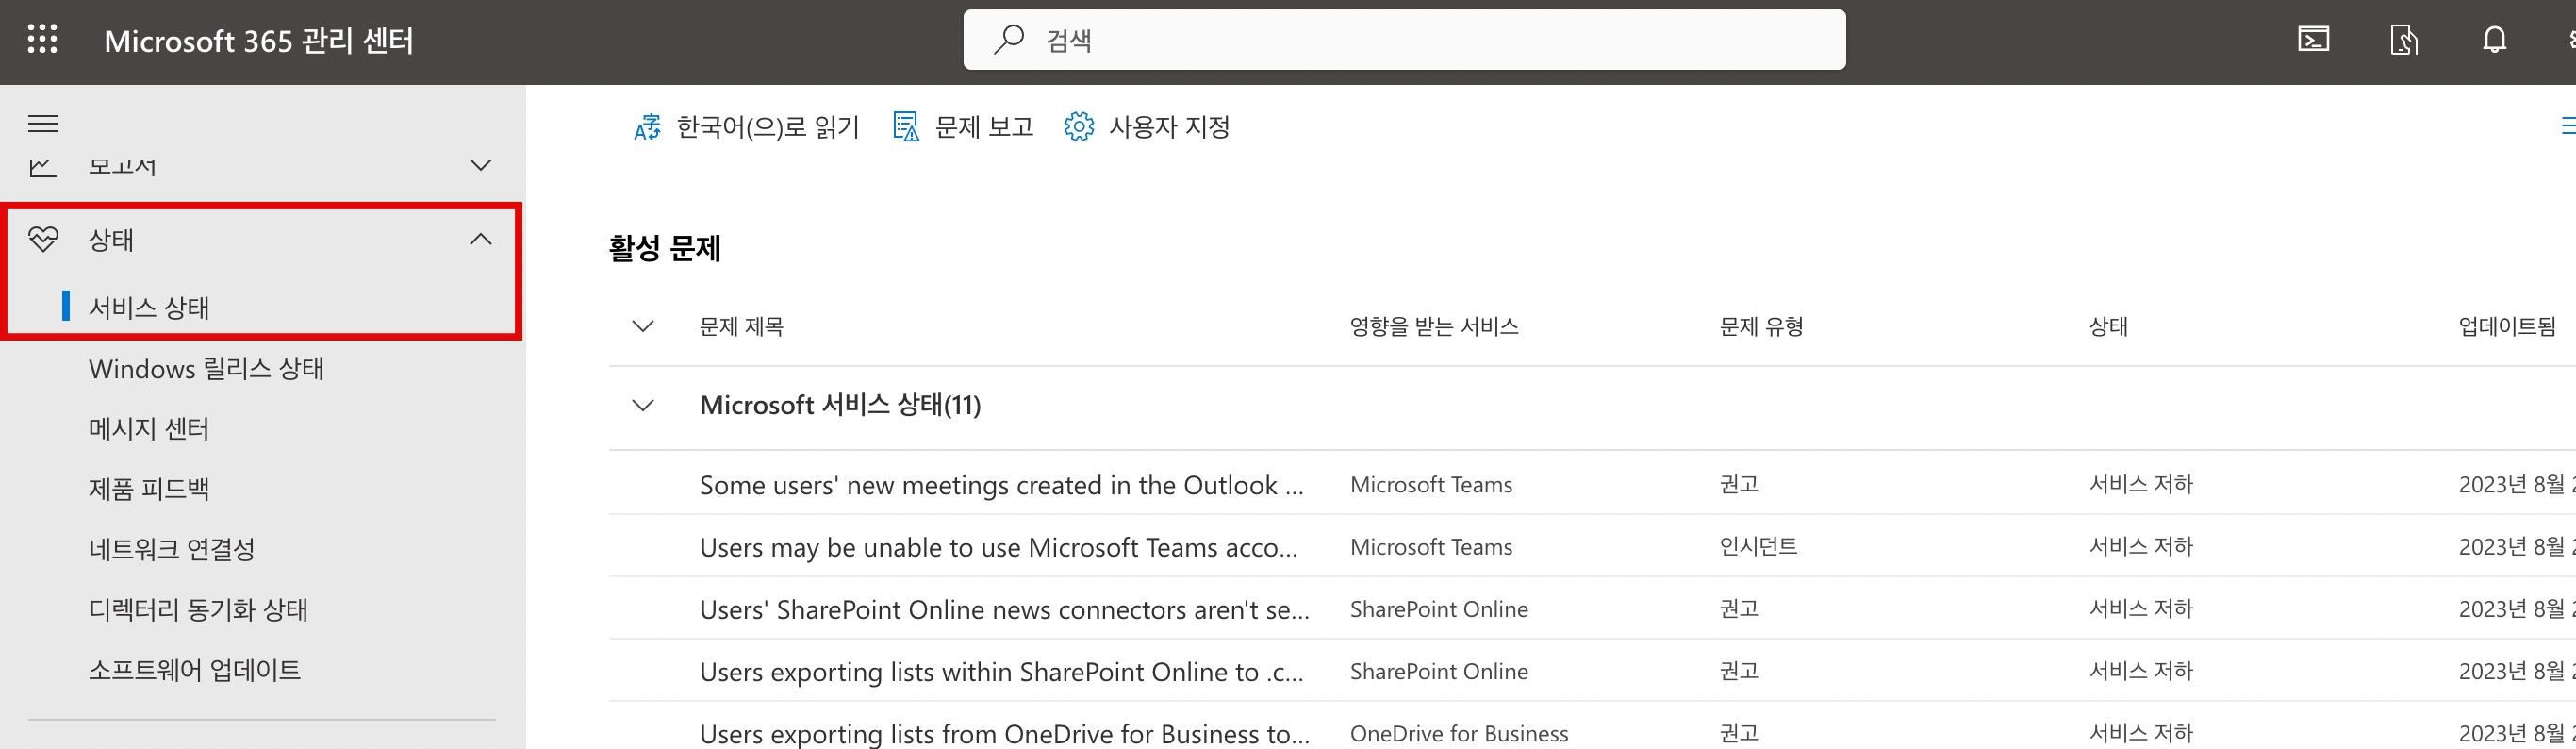Focus the 검색 search field
Screen dimensions: 2576x749
[1404, 40]
